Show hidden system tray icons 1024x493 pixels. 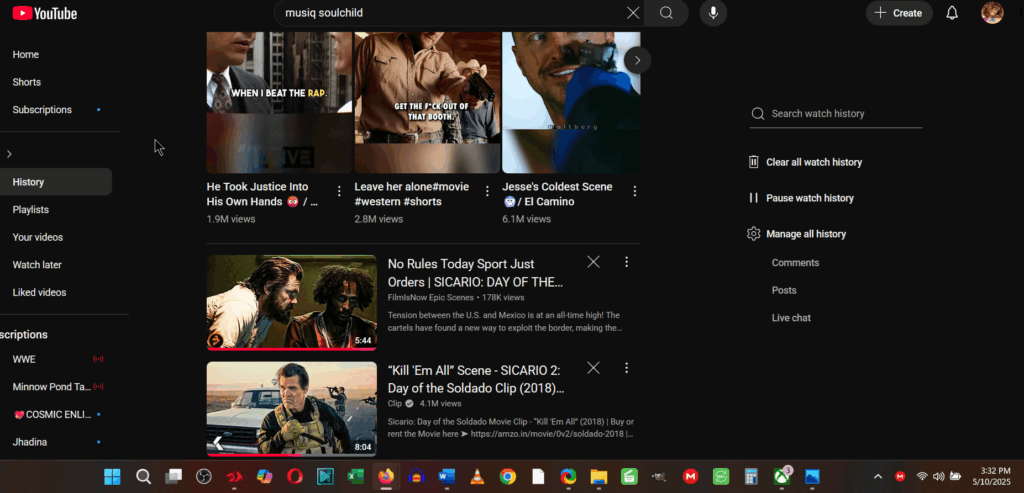tap(878, 477)
